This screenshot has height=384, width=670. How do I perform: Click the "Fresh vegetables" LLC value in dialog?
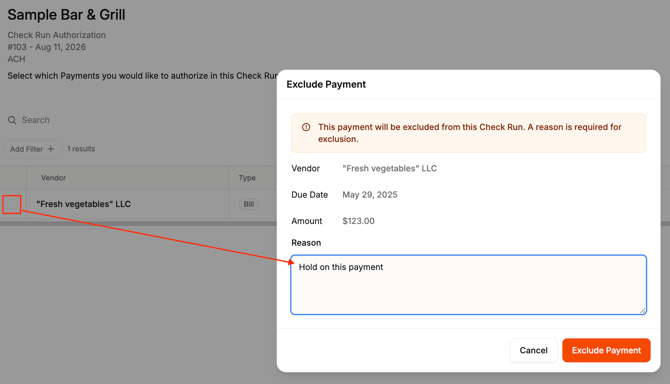coord(389,168)
